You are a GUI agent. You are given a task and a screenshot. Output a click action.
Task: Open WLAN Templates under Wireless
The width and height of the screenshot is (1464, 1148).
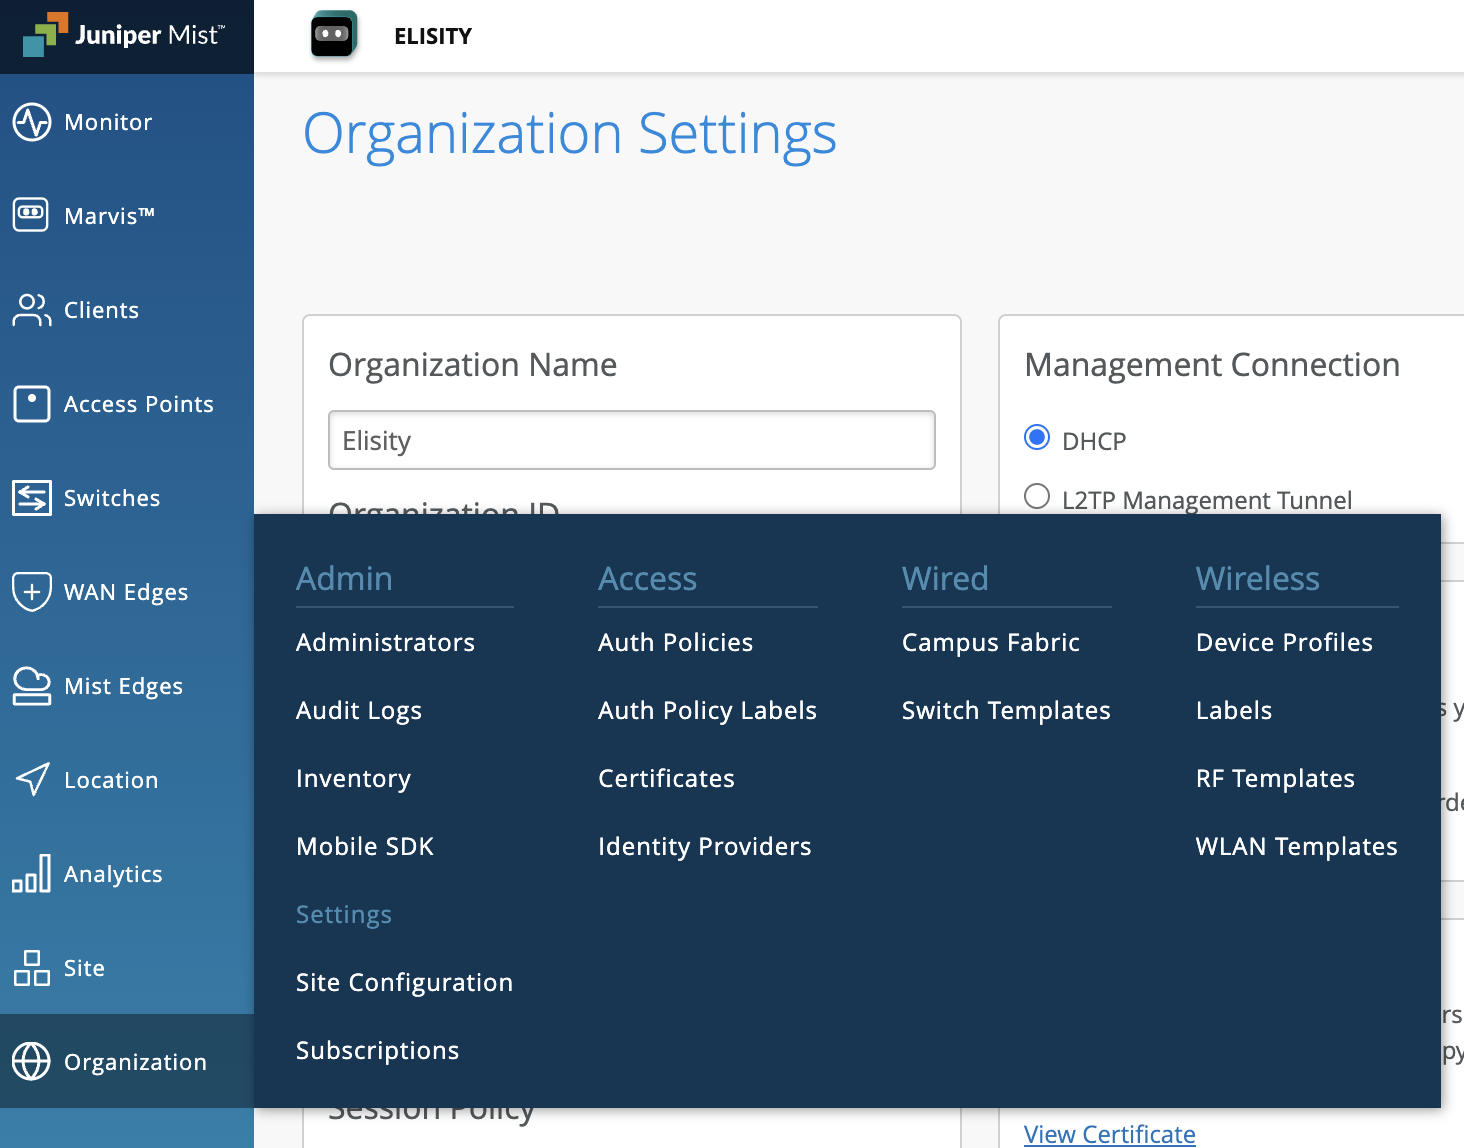coord(1296,846)
